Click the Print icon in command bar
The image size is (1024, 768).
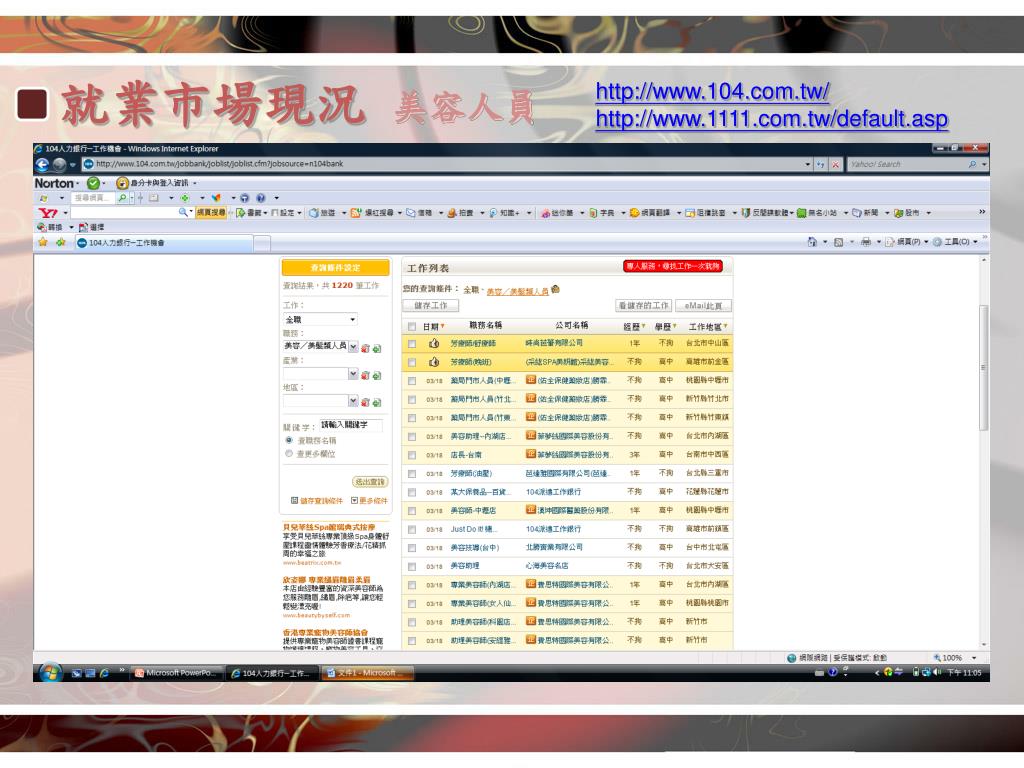tap(865, 242)
